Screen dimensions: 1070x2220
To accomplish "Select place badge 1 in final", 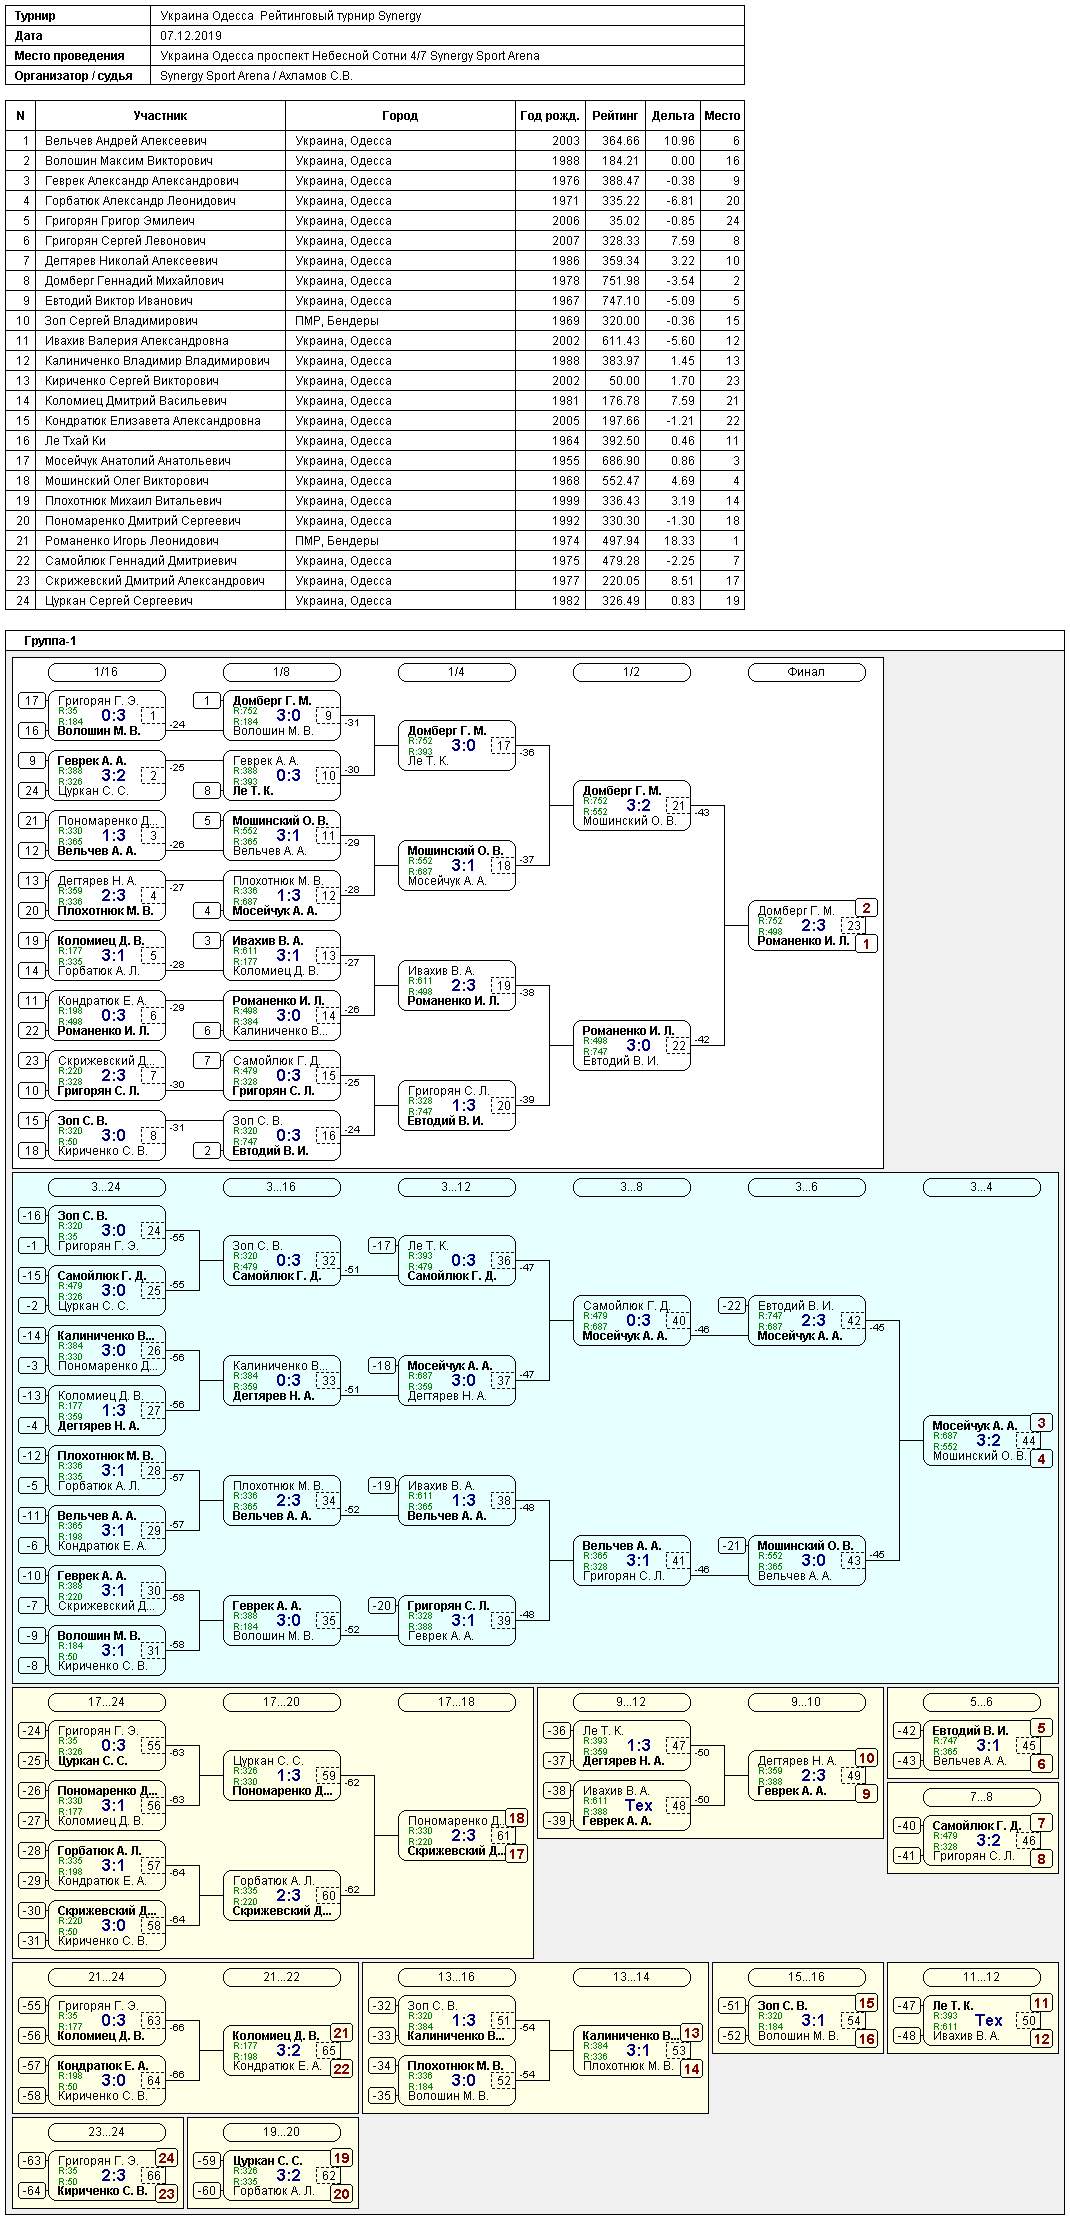I will tap(867, 943).
